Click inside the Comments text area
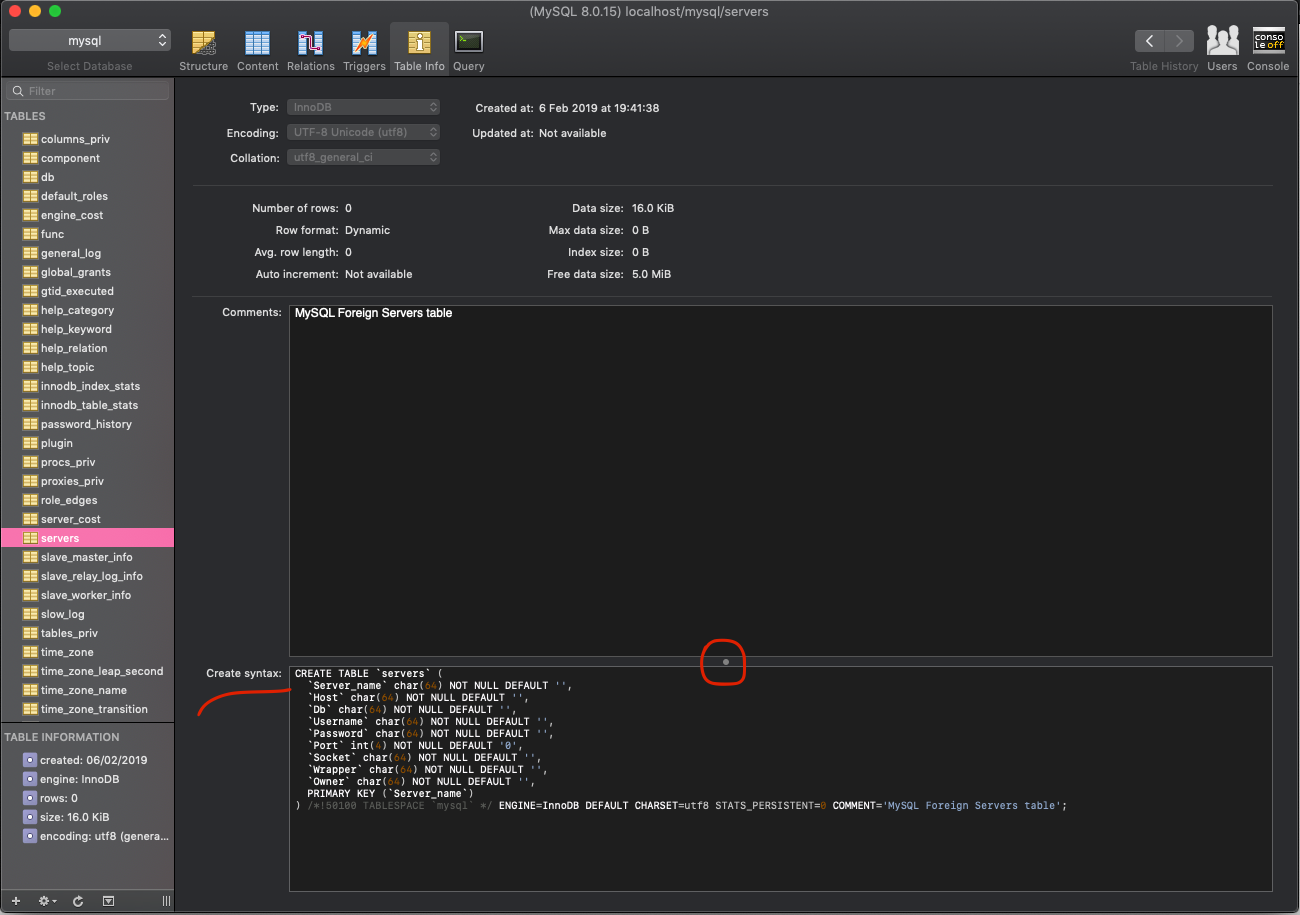1300x915 pixels. coord(700,450)
